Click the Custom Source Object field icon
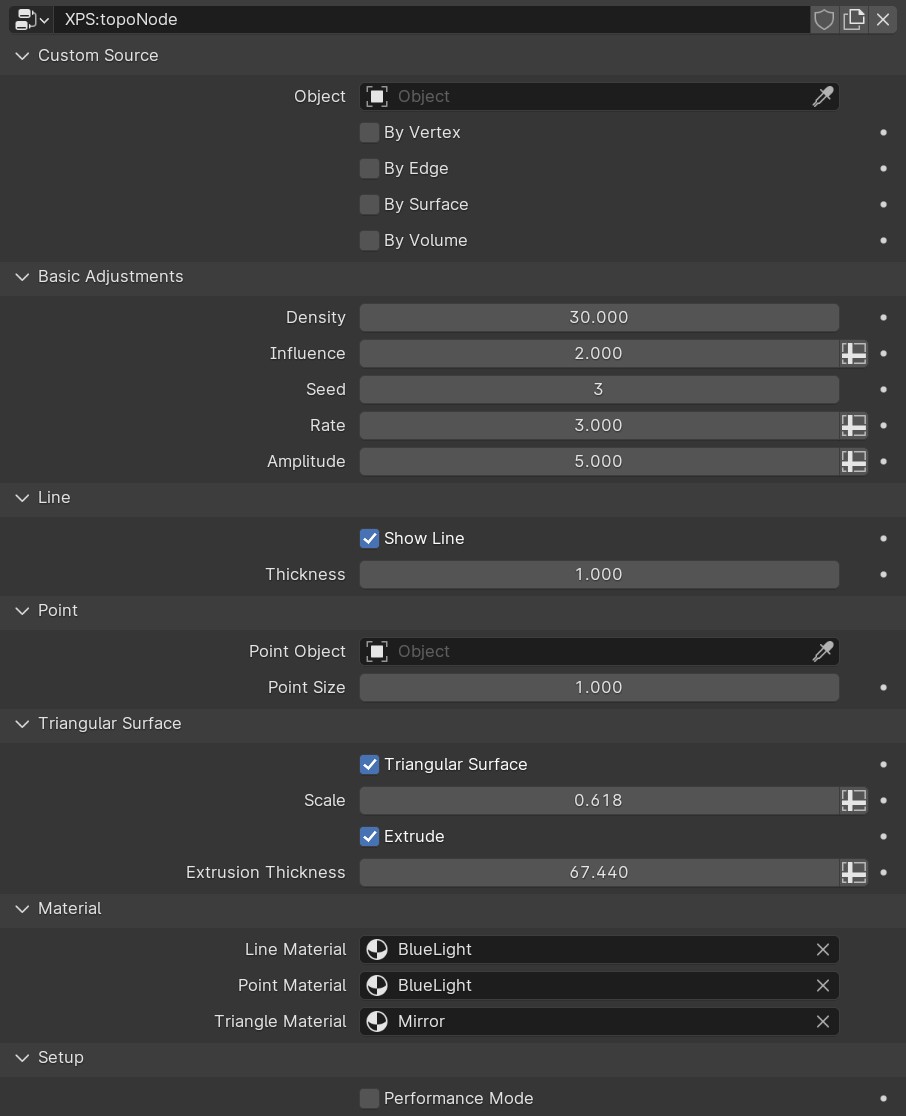Screen dimensions: 906x1116 click(x=376, y=96)
